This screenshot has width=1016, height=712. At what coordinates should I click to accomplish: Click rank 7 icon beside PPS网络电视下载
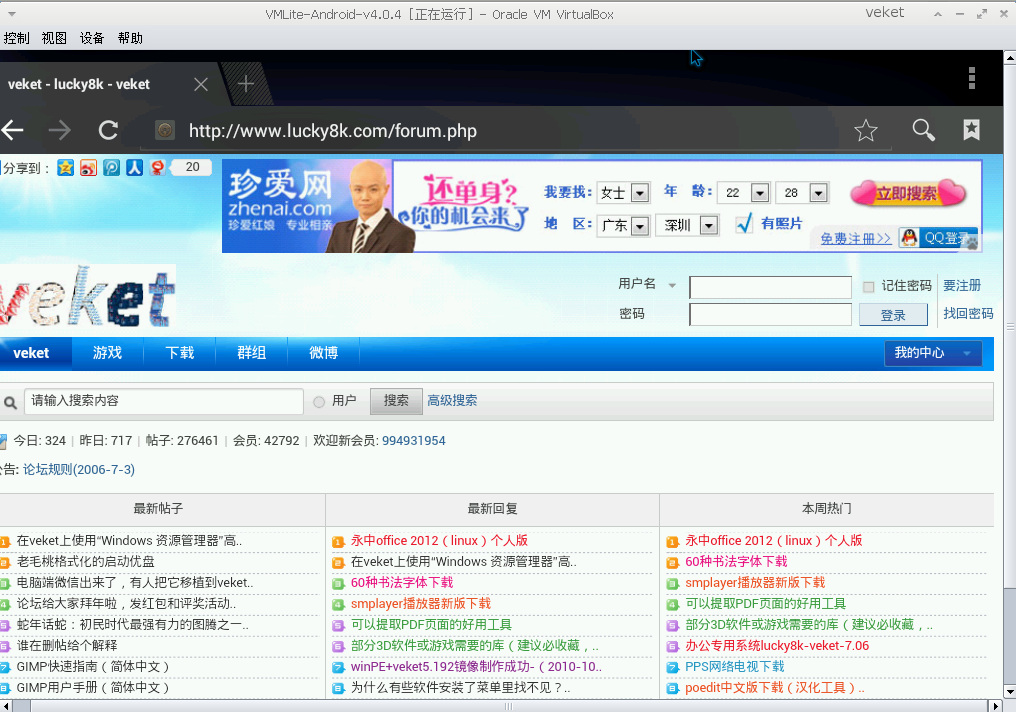(x=673, y=667)
